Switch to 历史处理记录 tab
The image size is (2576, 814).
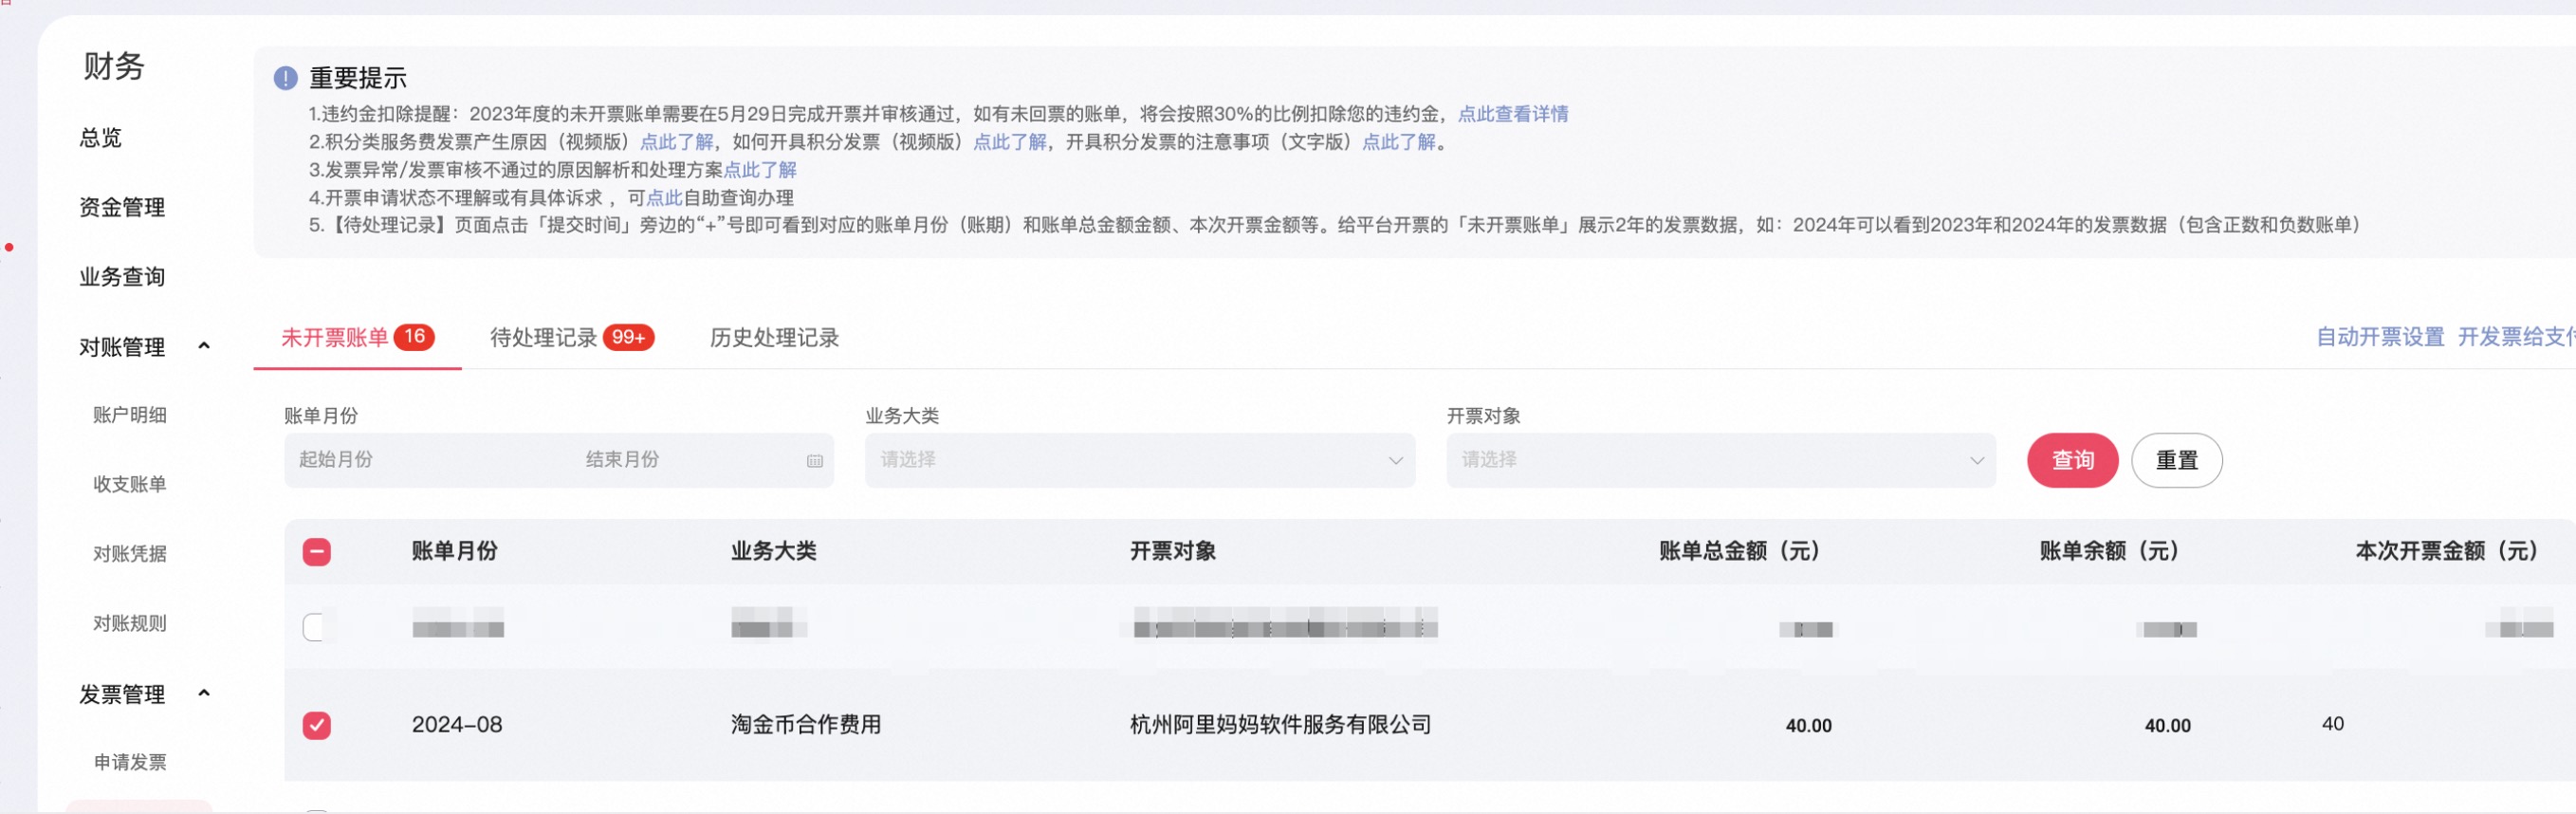[x=774, y=338]
